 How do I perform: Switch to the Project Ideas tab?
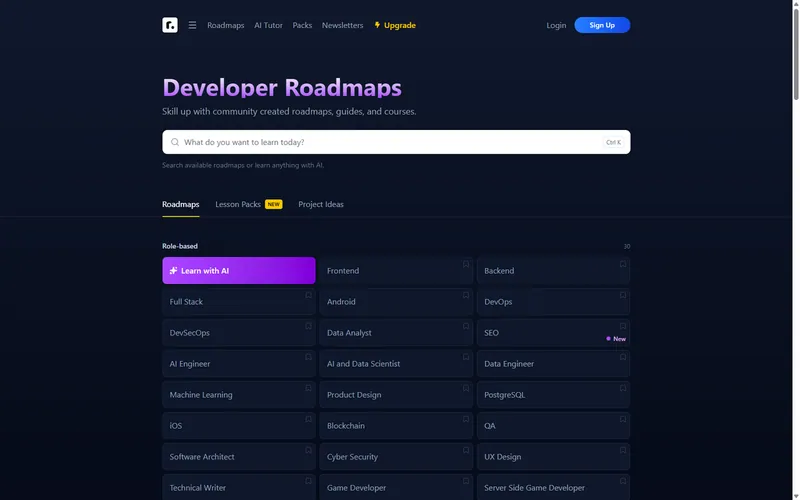click(321, 205)
